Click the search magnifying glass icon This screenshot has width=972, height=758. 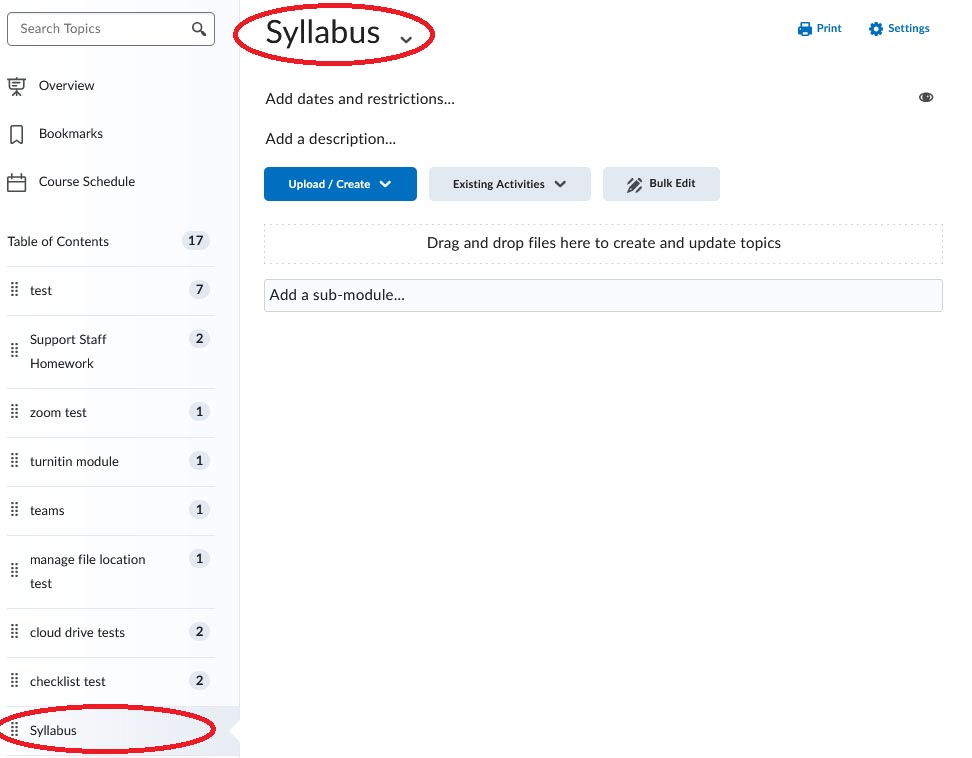pos(198,28)
